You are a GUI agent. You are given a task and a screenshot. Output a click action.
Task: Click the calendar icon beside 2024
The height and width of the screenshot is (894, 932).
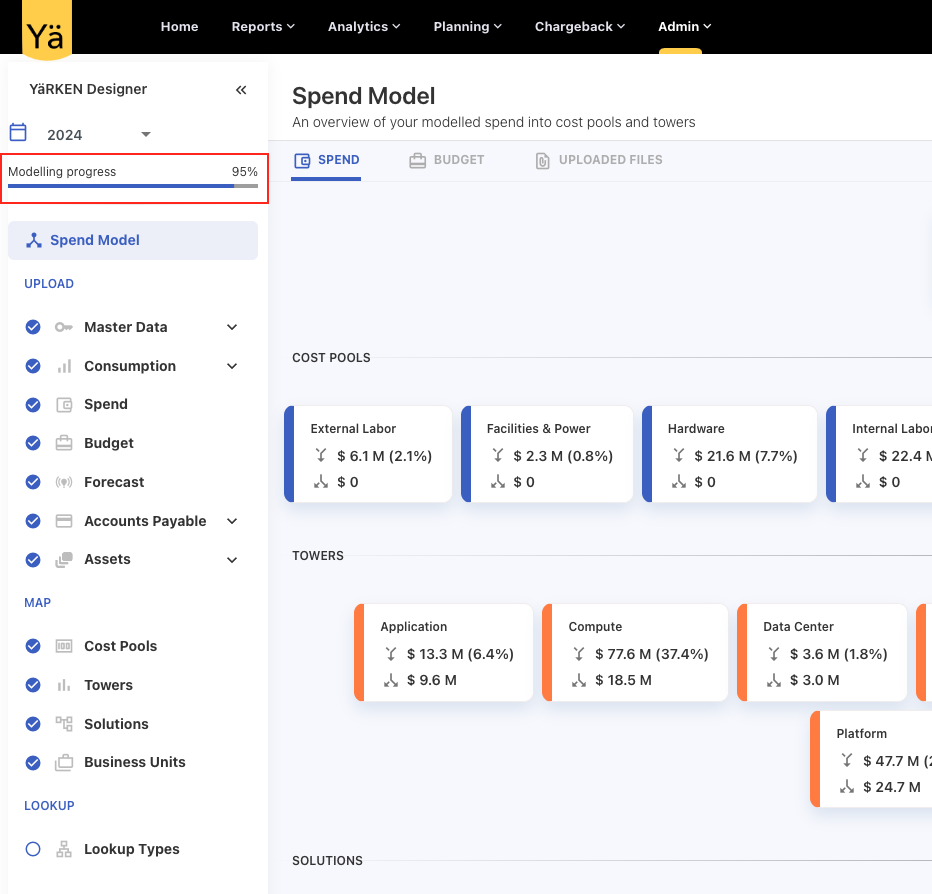[18, 133]
